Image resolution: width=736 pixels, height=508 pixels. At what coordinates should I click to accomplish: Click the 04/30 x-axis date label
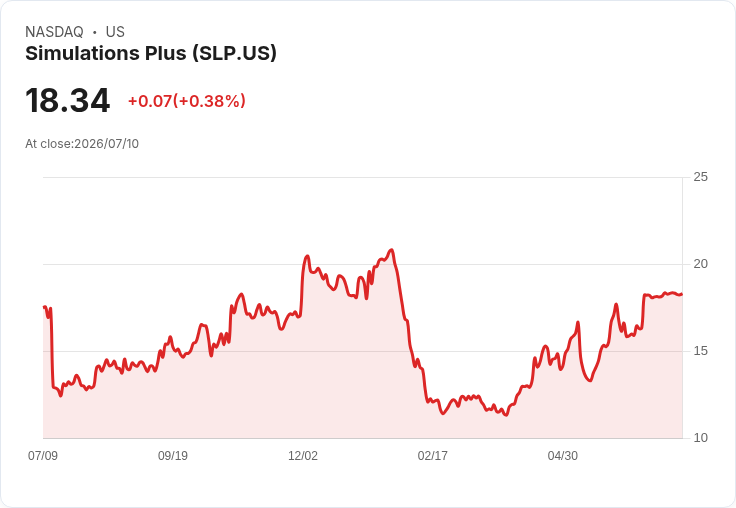[x=562, y=455]
